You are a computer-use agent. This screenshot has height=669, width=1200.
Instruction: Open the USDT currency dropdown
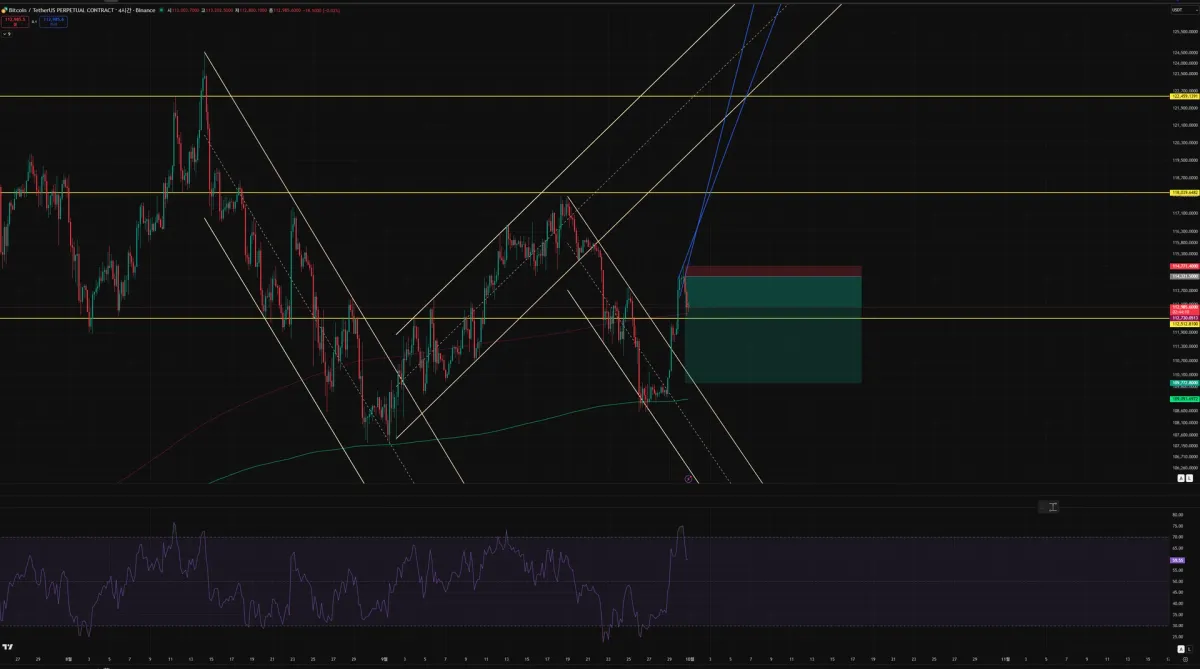[x=1184, y=10]
